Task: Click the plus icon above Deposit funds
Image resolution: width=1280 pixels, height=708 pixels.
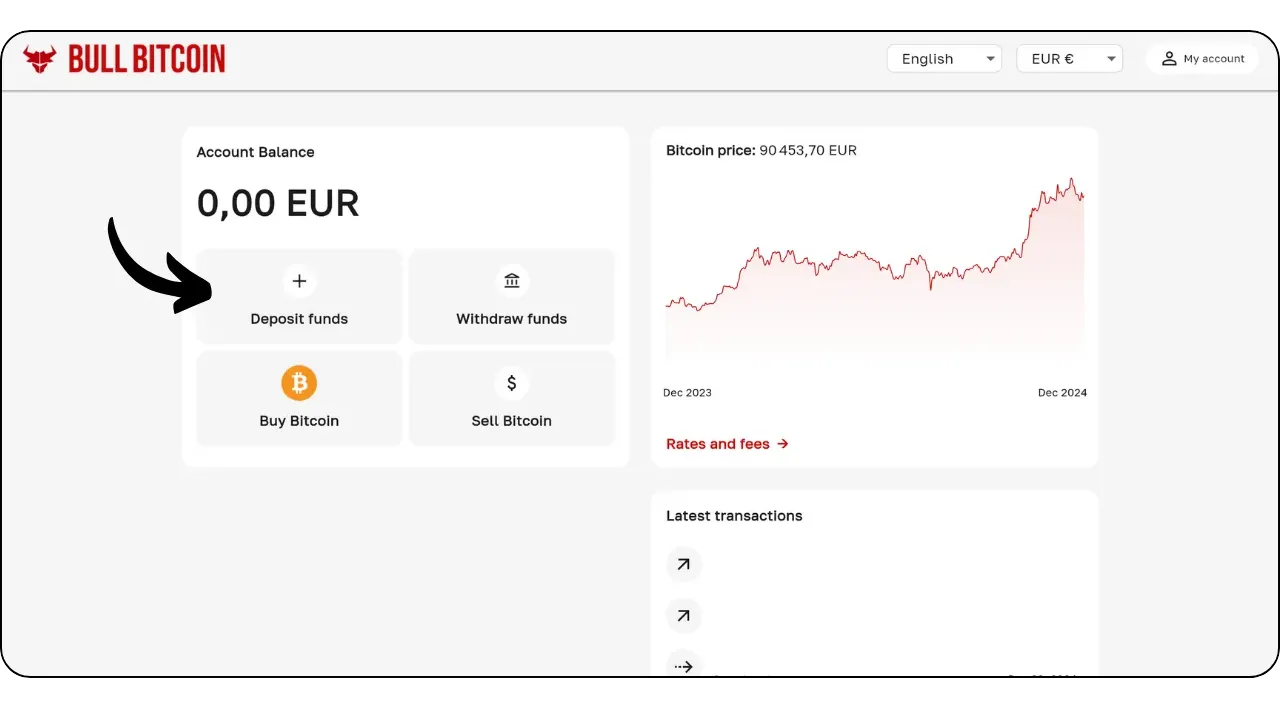Action: point(299,281)
